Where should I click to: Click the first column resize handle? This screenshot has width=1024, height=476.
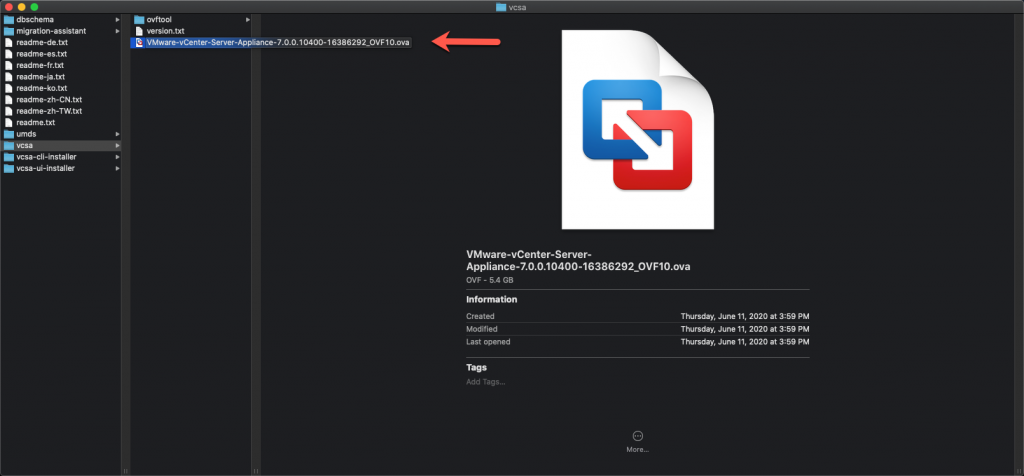(x=125, y=470)
